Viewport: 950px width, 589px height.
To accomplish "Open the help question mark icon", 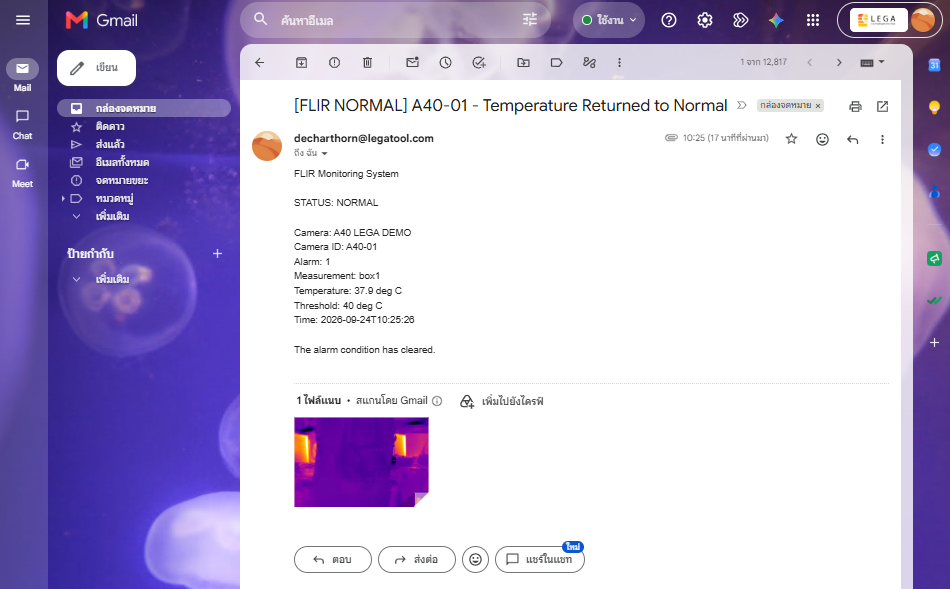I will tap(669, 20).
